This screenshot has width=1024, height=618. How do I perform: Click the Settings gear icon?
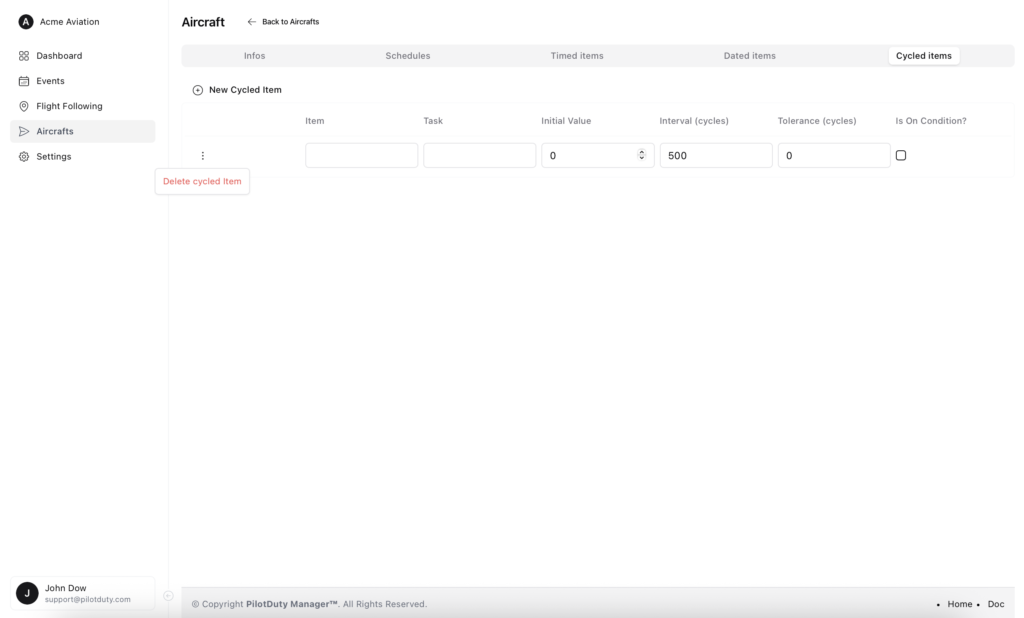tap(24, 156)
